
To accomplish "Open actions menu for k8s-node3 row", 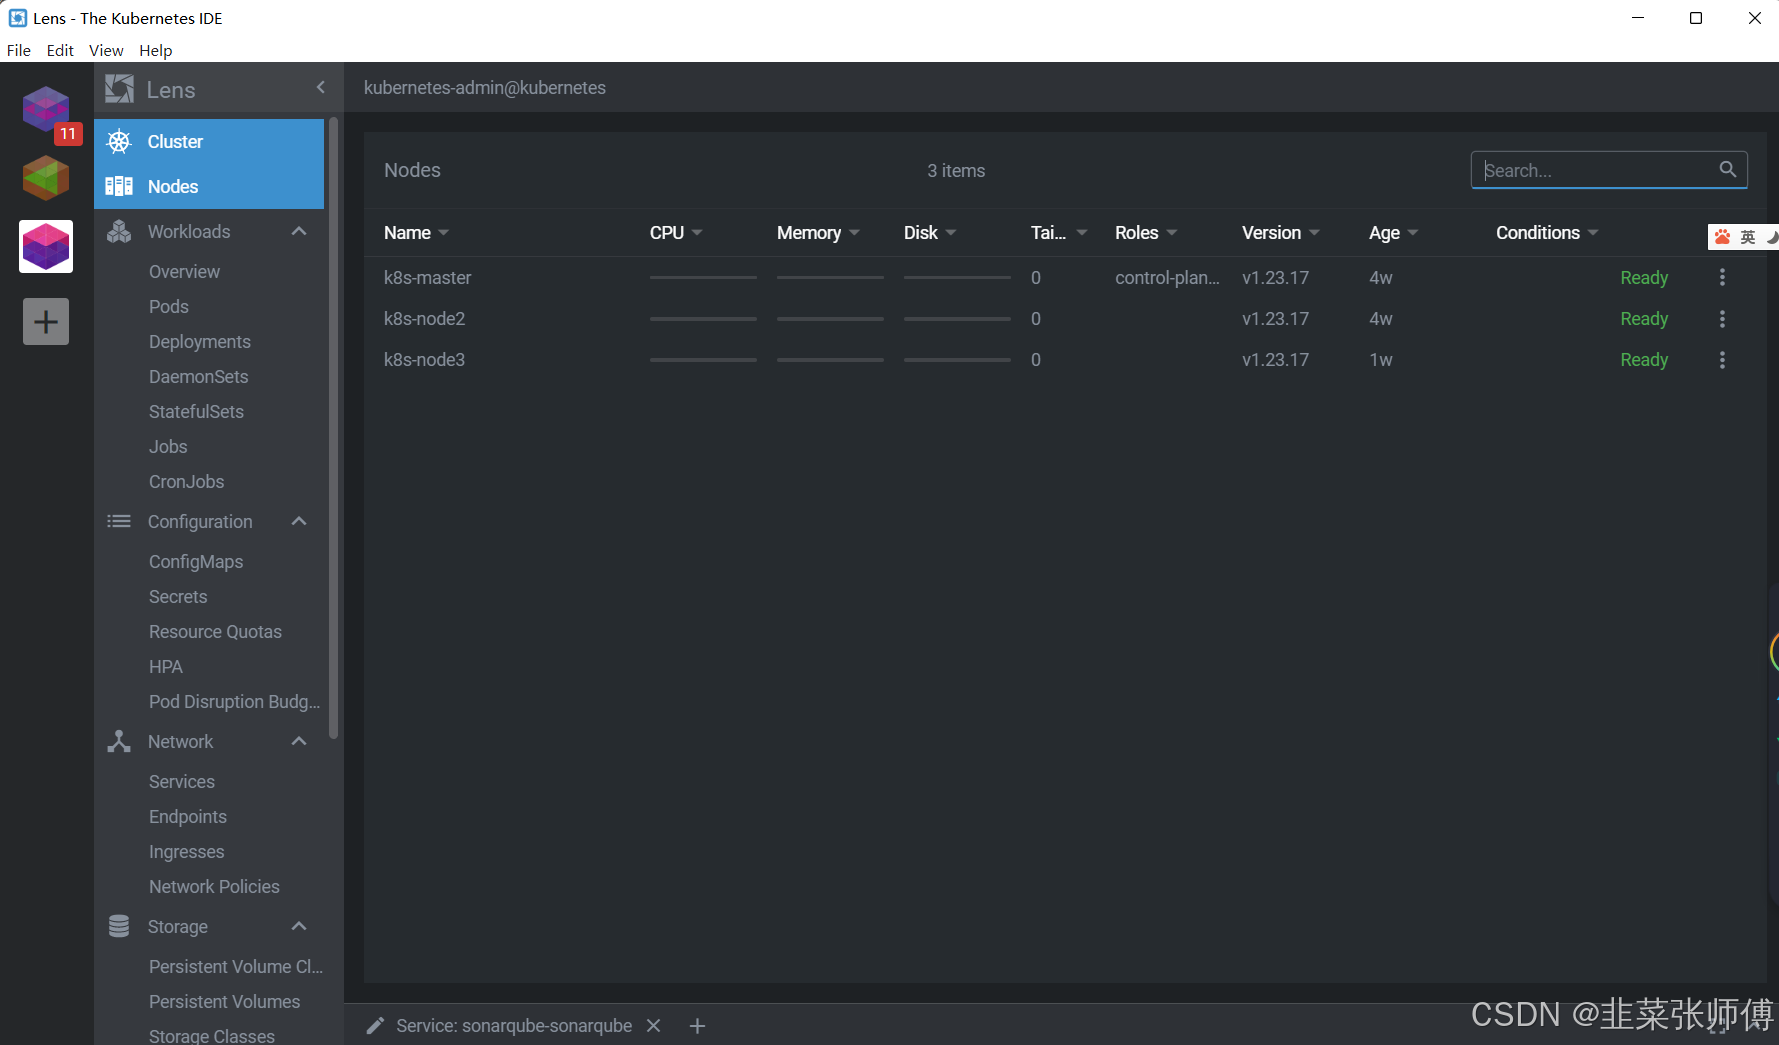I will tap(1722, 360).
